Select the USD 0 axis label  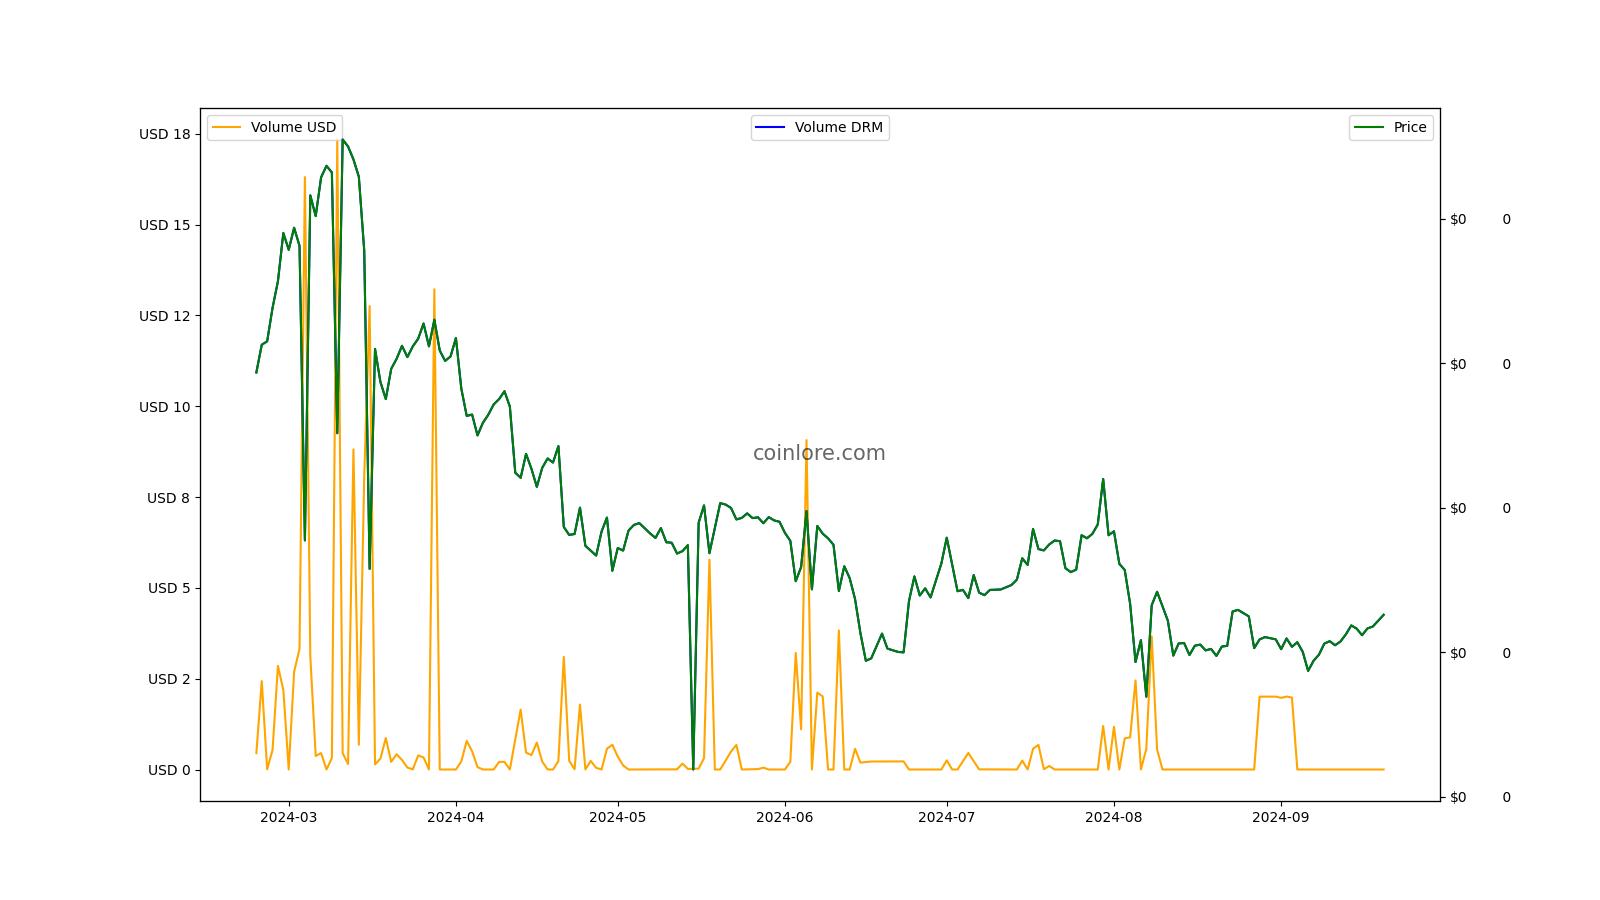(169, 770)
